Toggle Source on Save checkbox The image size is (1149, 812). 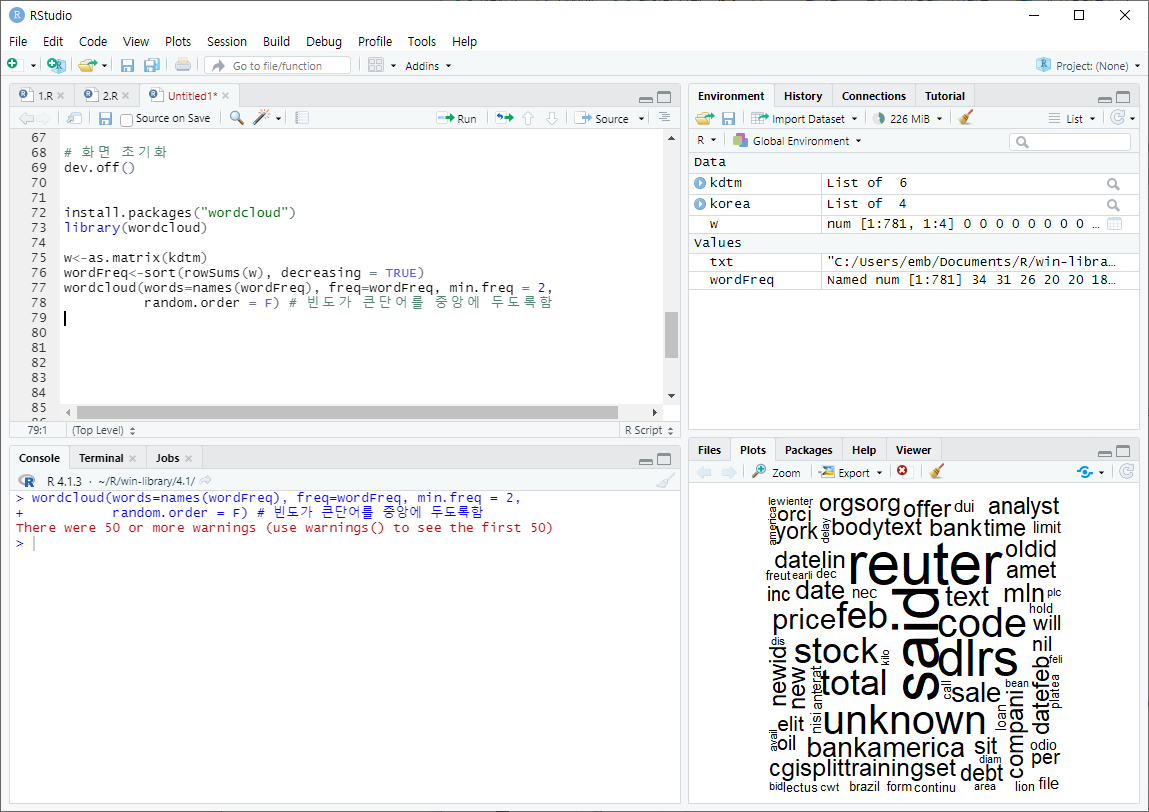pos(126,119)
